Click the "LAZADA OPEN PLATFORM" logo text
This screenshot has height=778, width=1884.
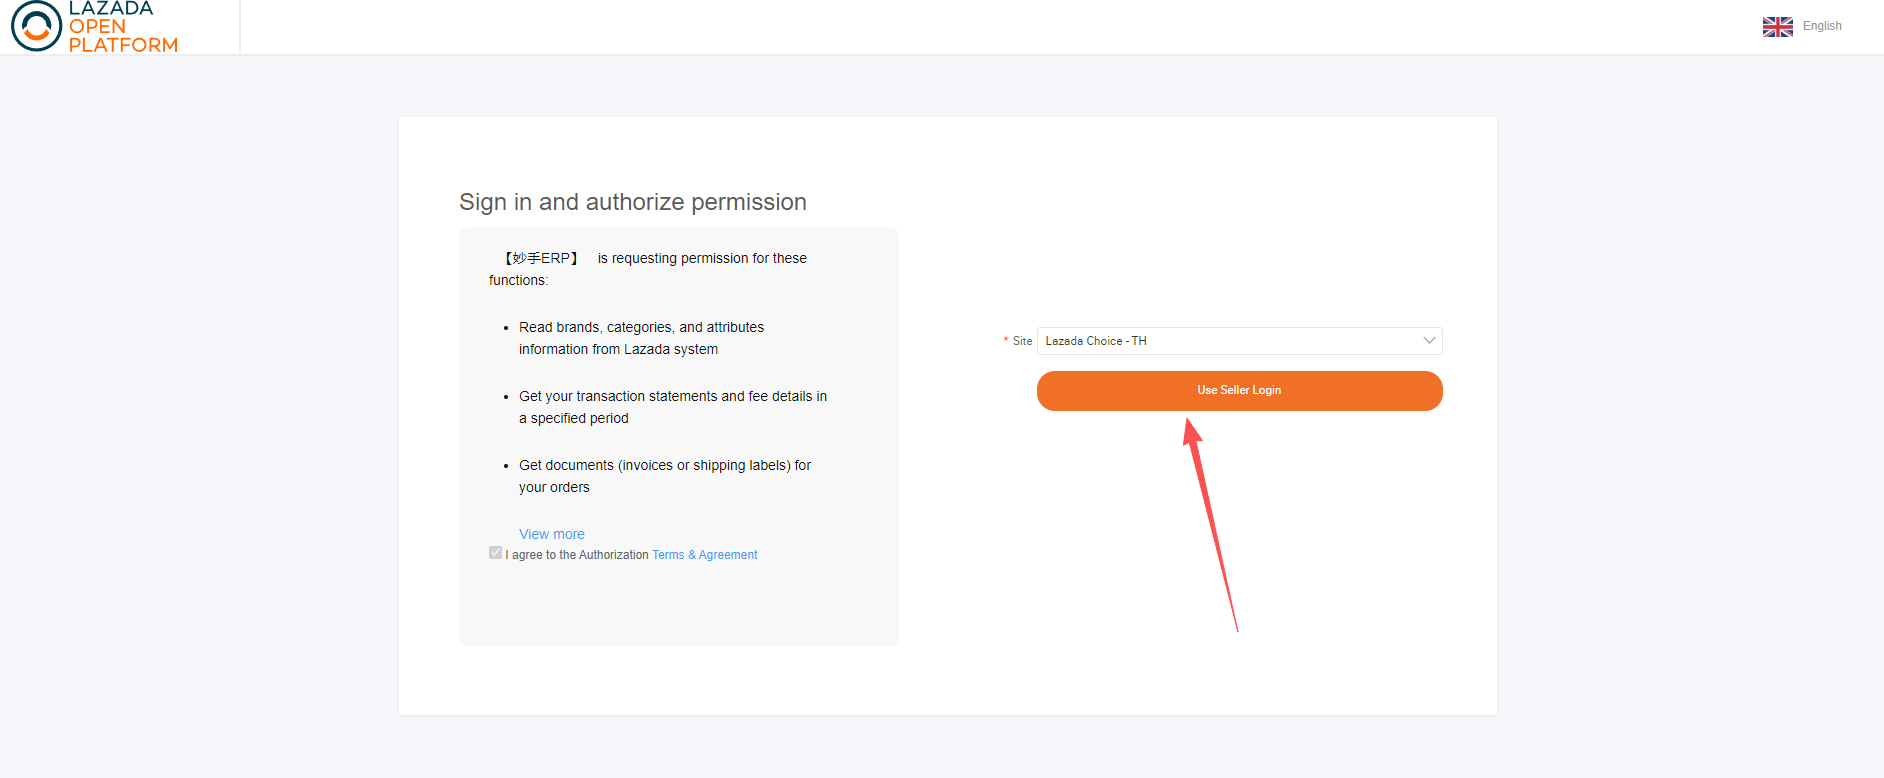click(x=122, y=27)
